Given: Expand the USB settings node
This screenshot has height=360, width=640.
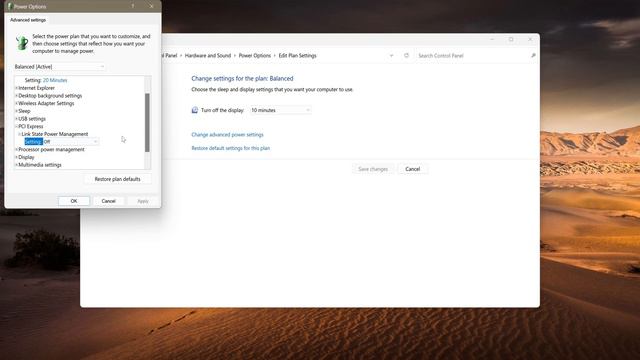Looking at the screenshot, I should [x=16, y=119].
